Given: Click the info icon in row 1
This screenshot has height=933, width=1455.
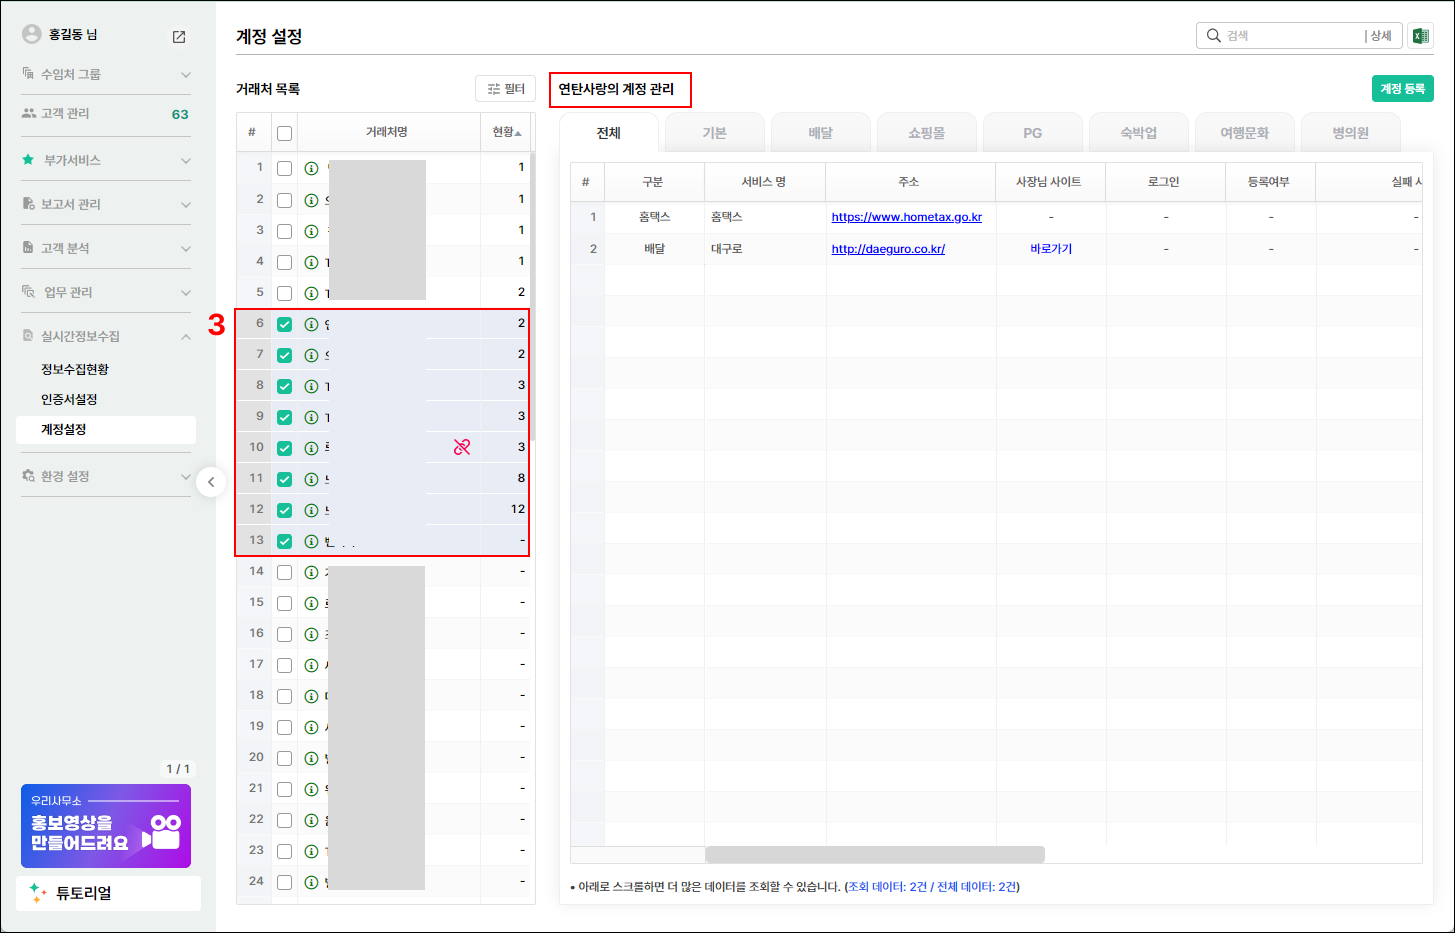Looking at the screenshot, I should pos(311,169).
